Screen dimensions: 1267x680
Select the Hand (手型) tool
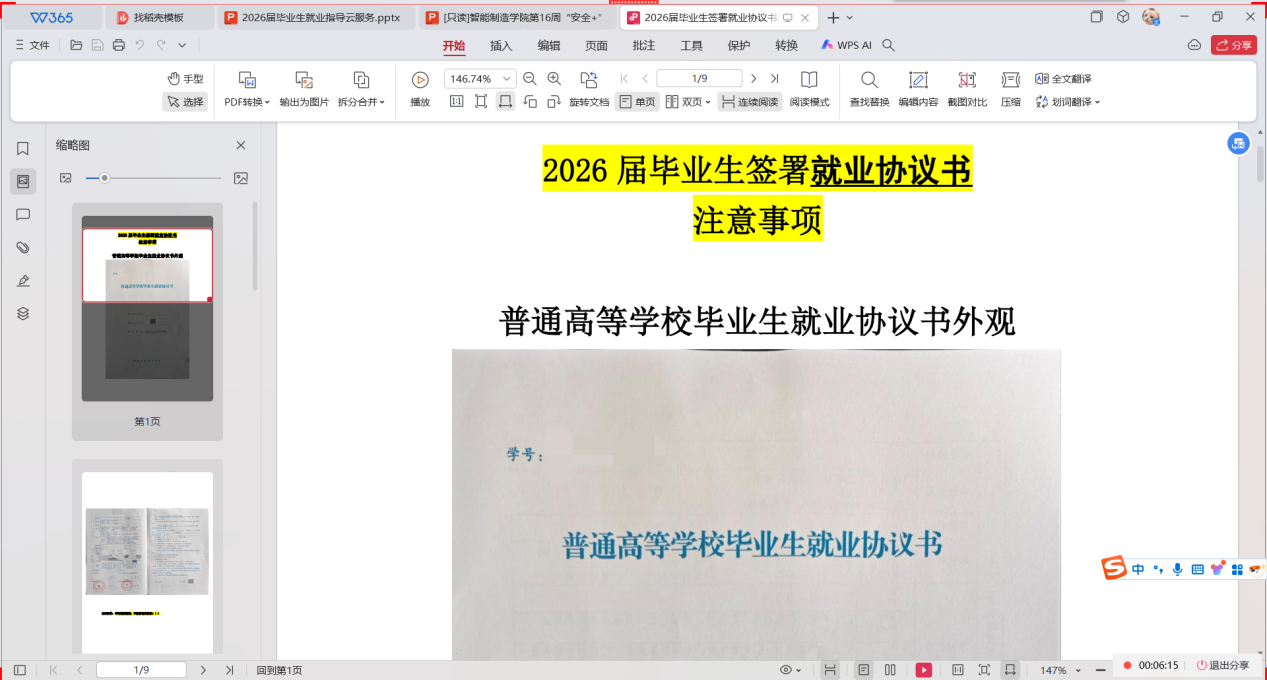pos(185,79)
